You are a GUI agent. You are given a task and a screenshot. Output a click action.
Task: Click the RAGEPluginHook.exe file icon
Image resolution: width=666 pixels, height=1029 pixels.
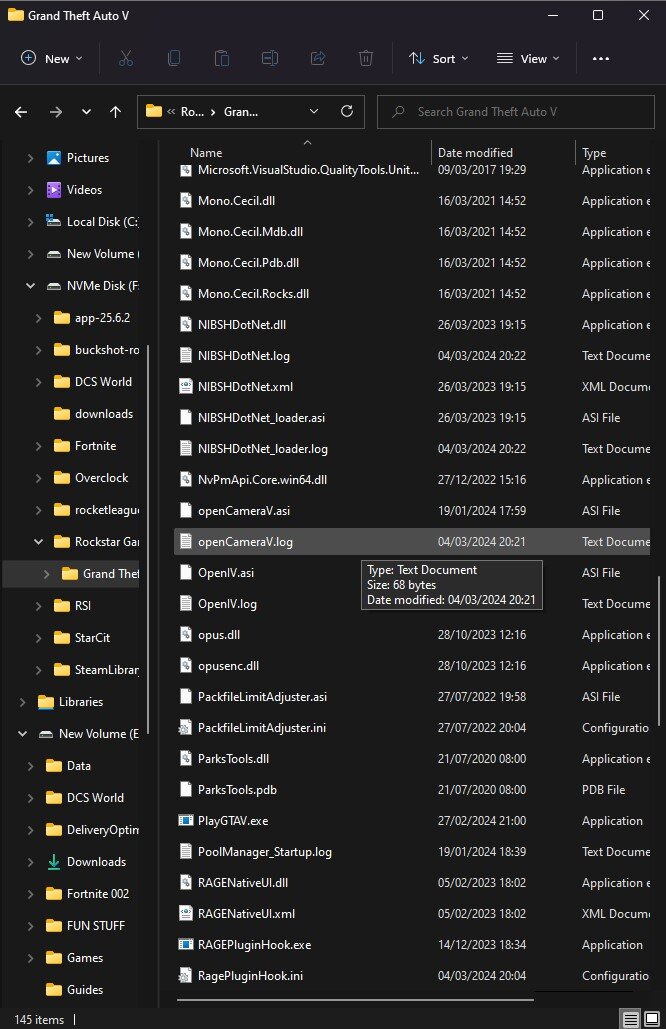(x=186, y=944)
